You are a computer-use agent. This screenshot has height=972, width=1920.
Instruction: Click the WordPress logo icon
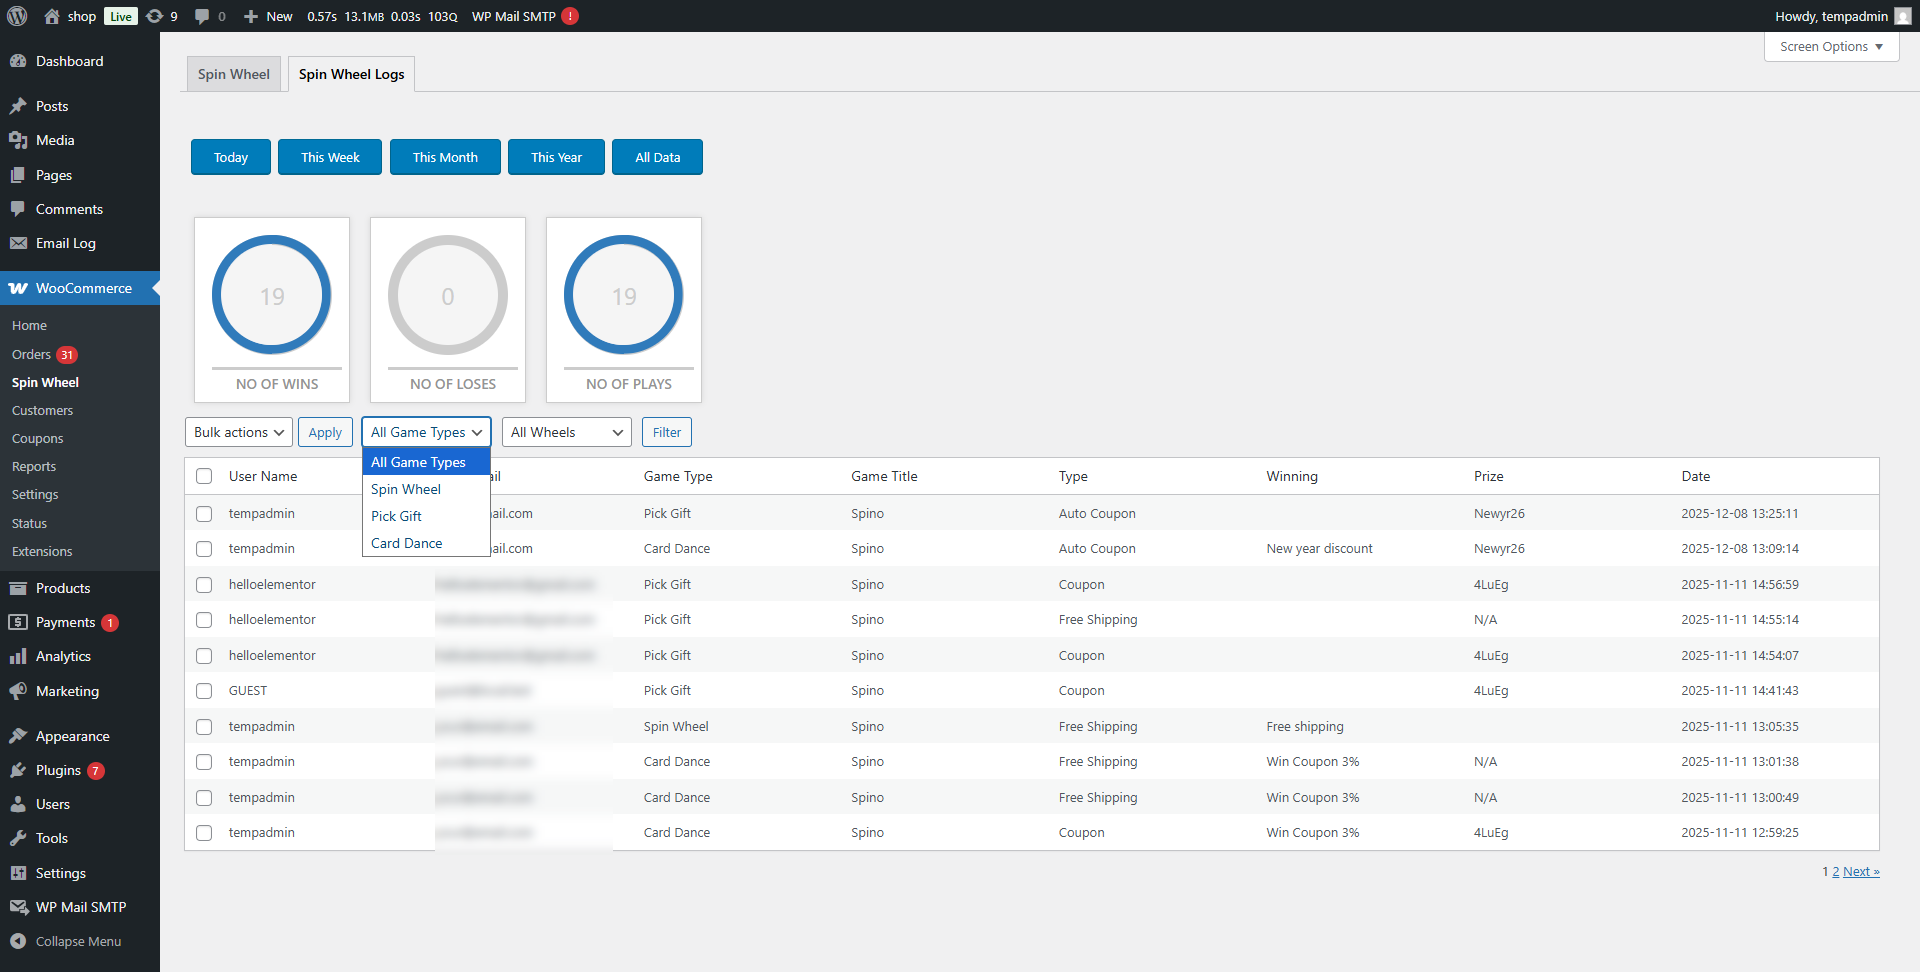(17, 16)
